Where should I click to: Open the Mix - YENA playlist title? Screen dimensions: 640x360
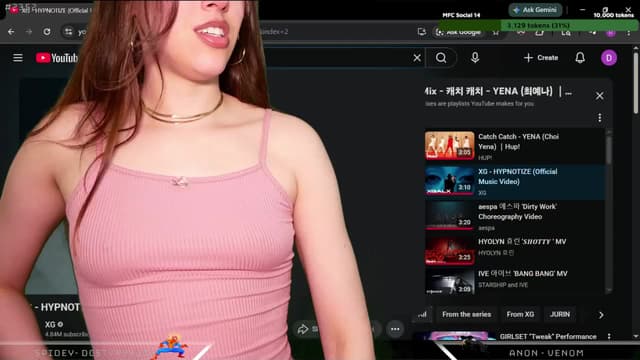click(498, 91)
